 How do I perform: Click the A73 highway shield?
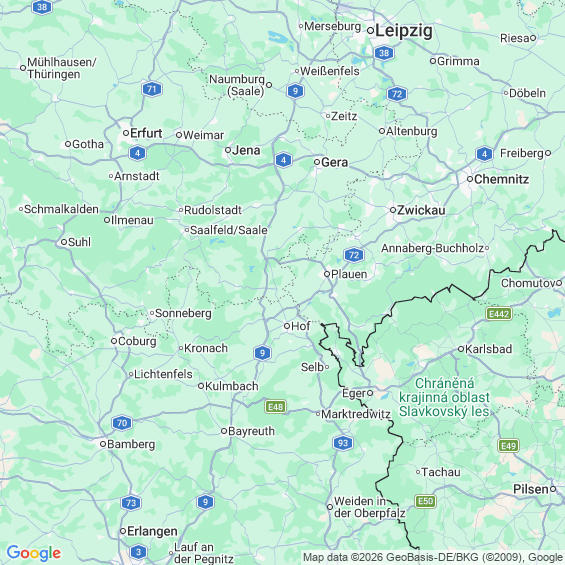131,503
